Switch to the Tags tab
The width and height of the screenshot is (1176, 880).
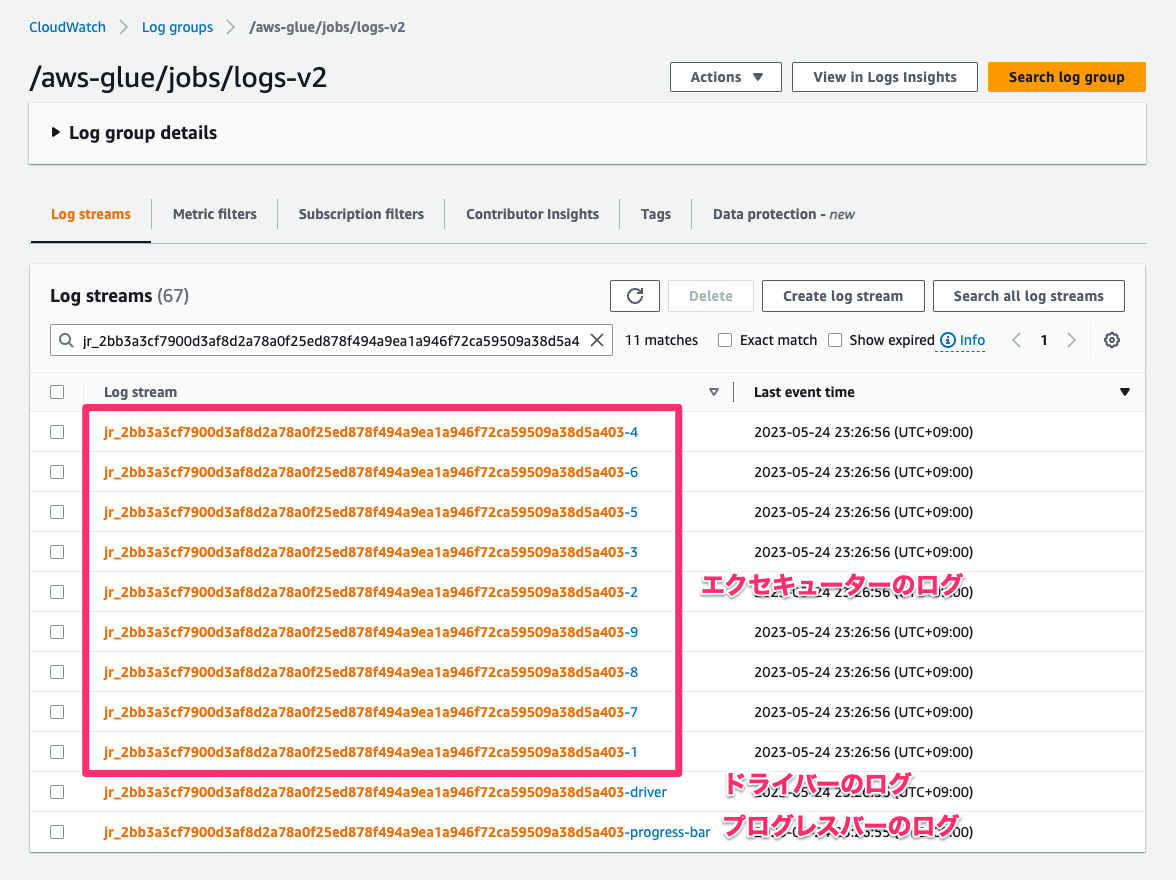point(656,214)
